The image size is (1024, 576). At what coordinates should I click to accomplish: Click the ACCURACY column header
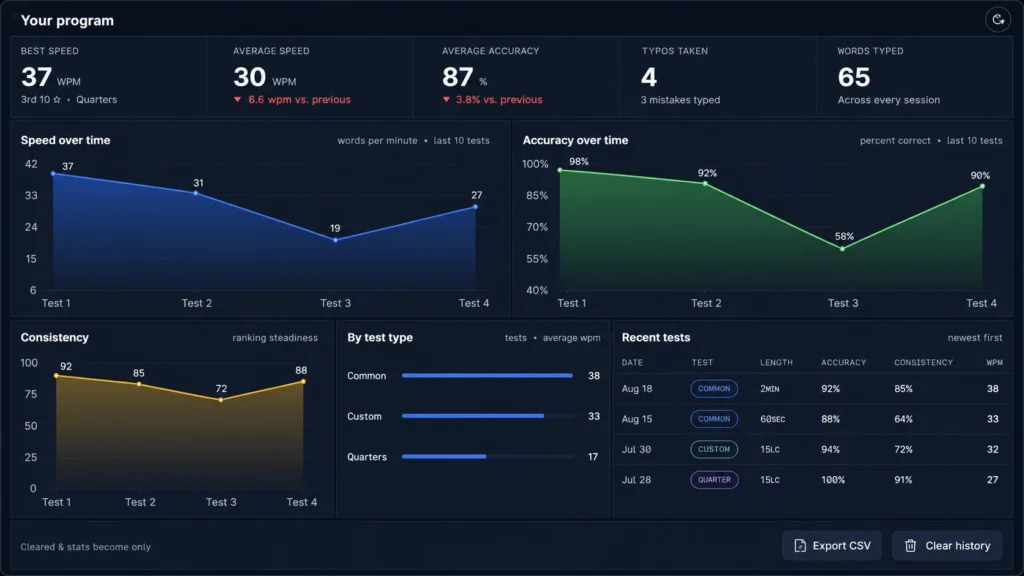click(x=844, y=362)
